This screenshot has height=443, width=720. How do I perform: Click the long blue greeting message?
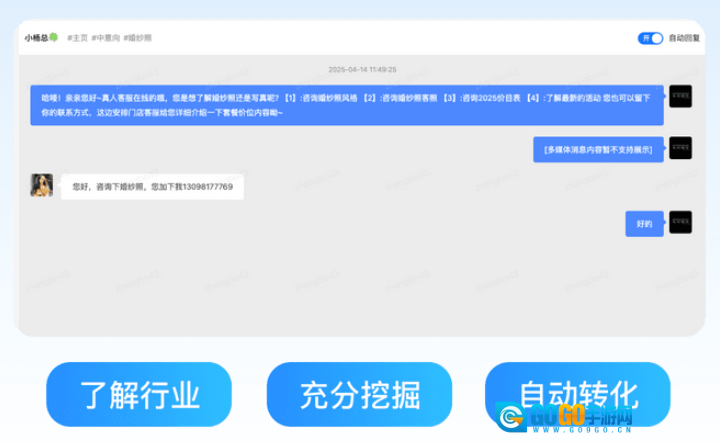pos(346,105)
